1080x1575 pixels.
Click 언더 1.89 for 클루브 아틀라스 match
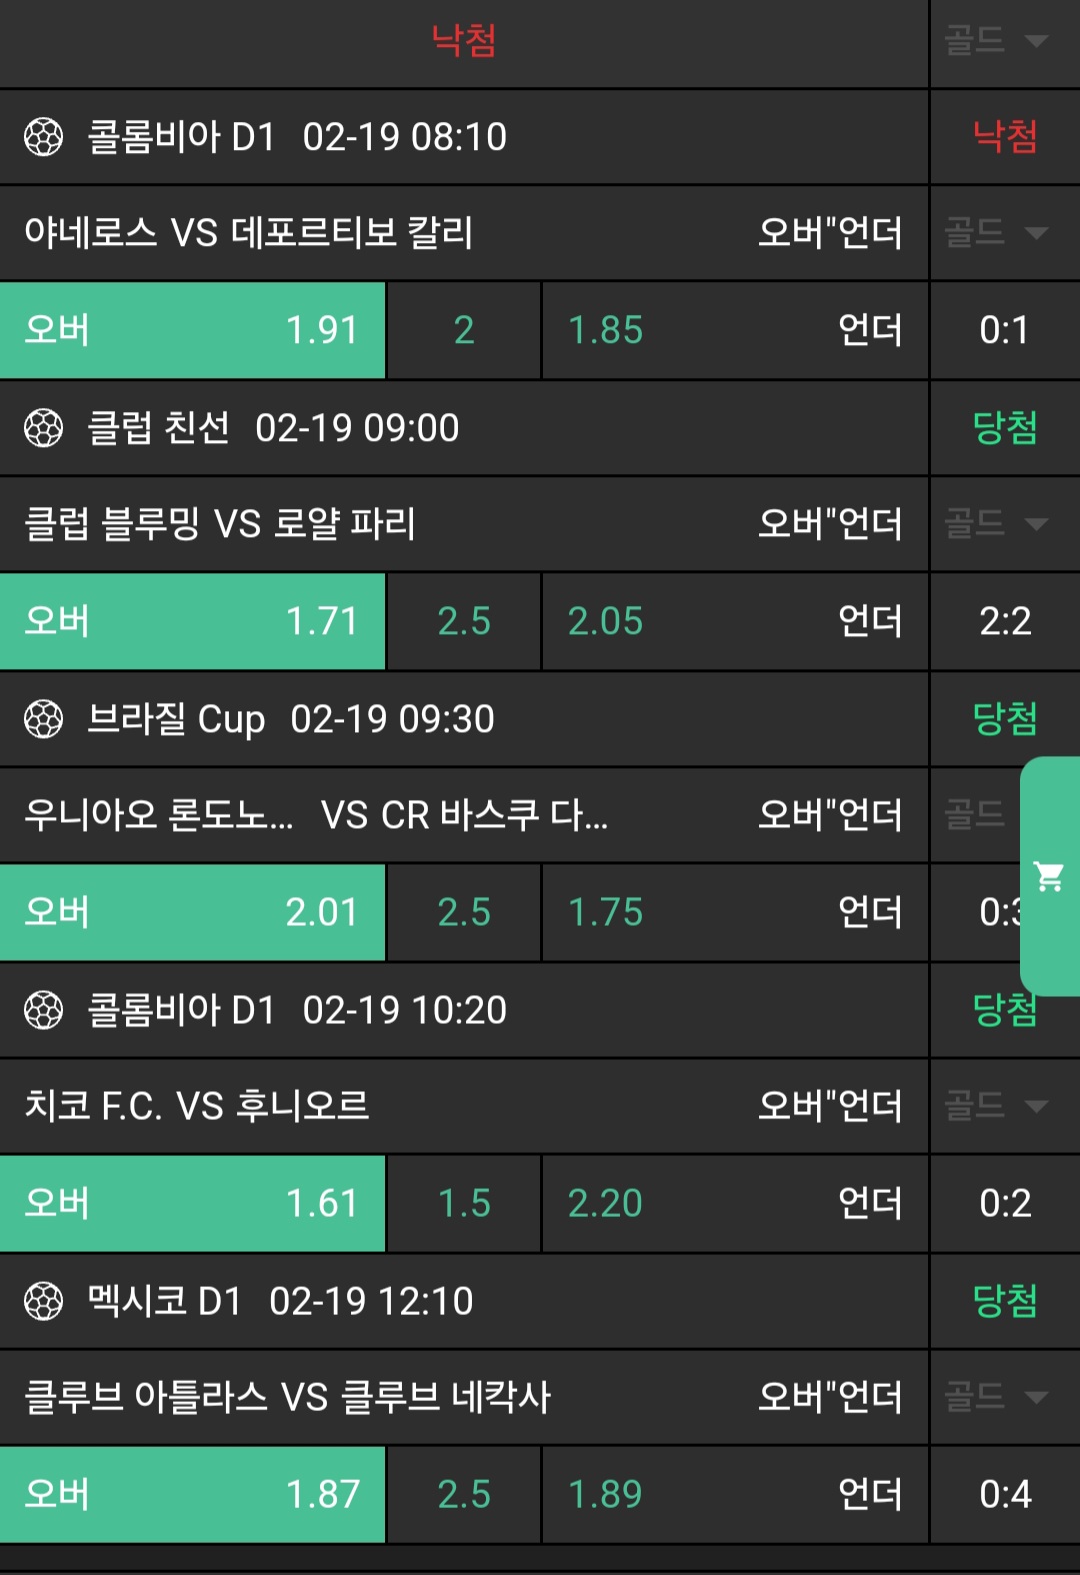pyautogui.click(x=735, y=1494)
